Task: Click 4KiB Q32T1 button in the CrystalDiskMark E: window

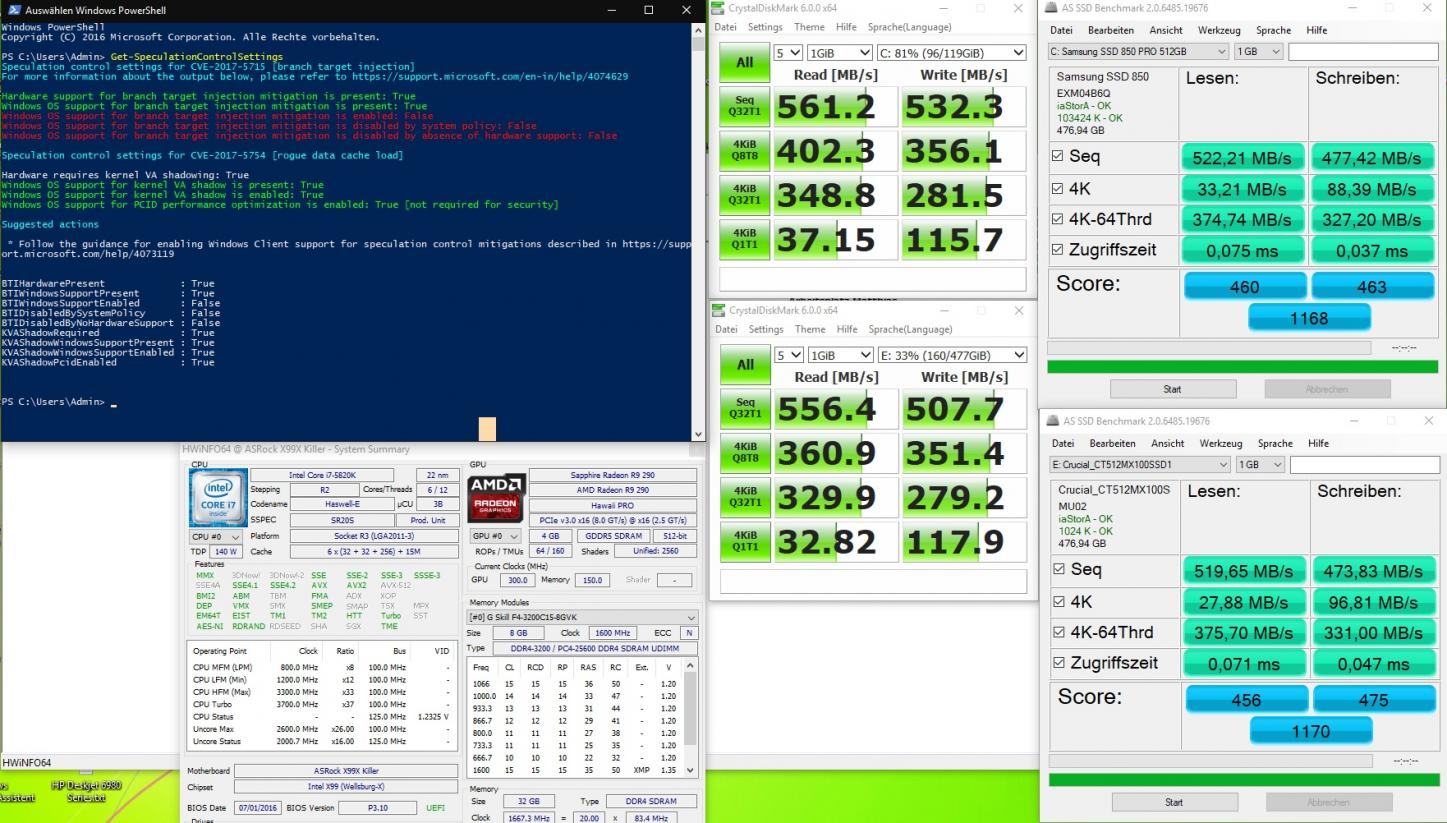Action: pyautogui.click(x=744, y=497)
